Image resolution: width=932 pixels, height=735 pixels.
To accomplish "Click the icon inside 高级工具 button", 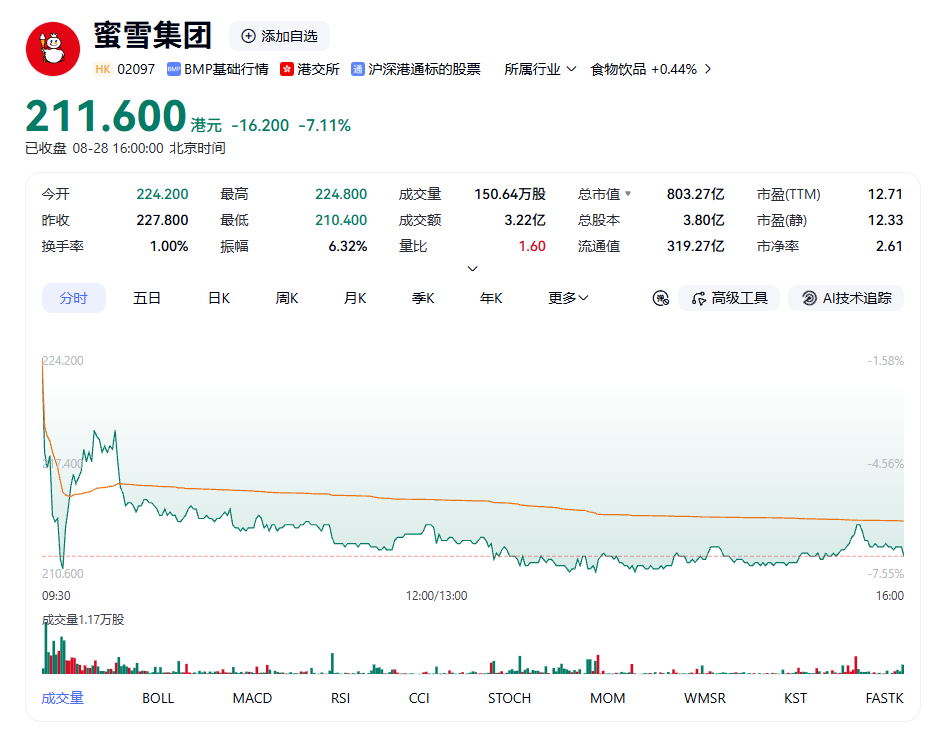I will coord(699,298).
